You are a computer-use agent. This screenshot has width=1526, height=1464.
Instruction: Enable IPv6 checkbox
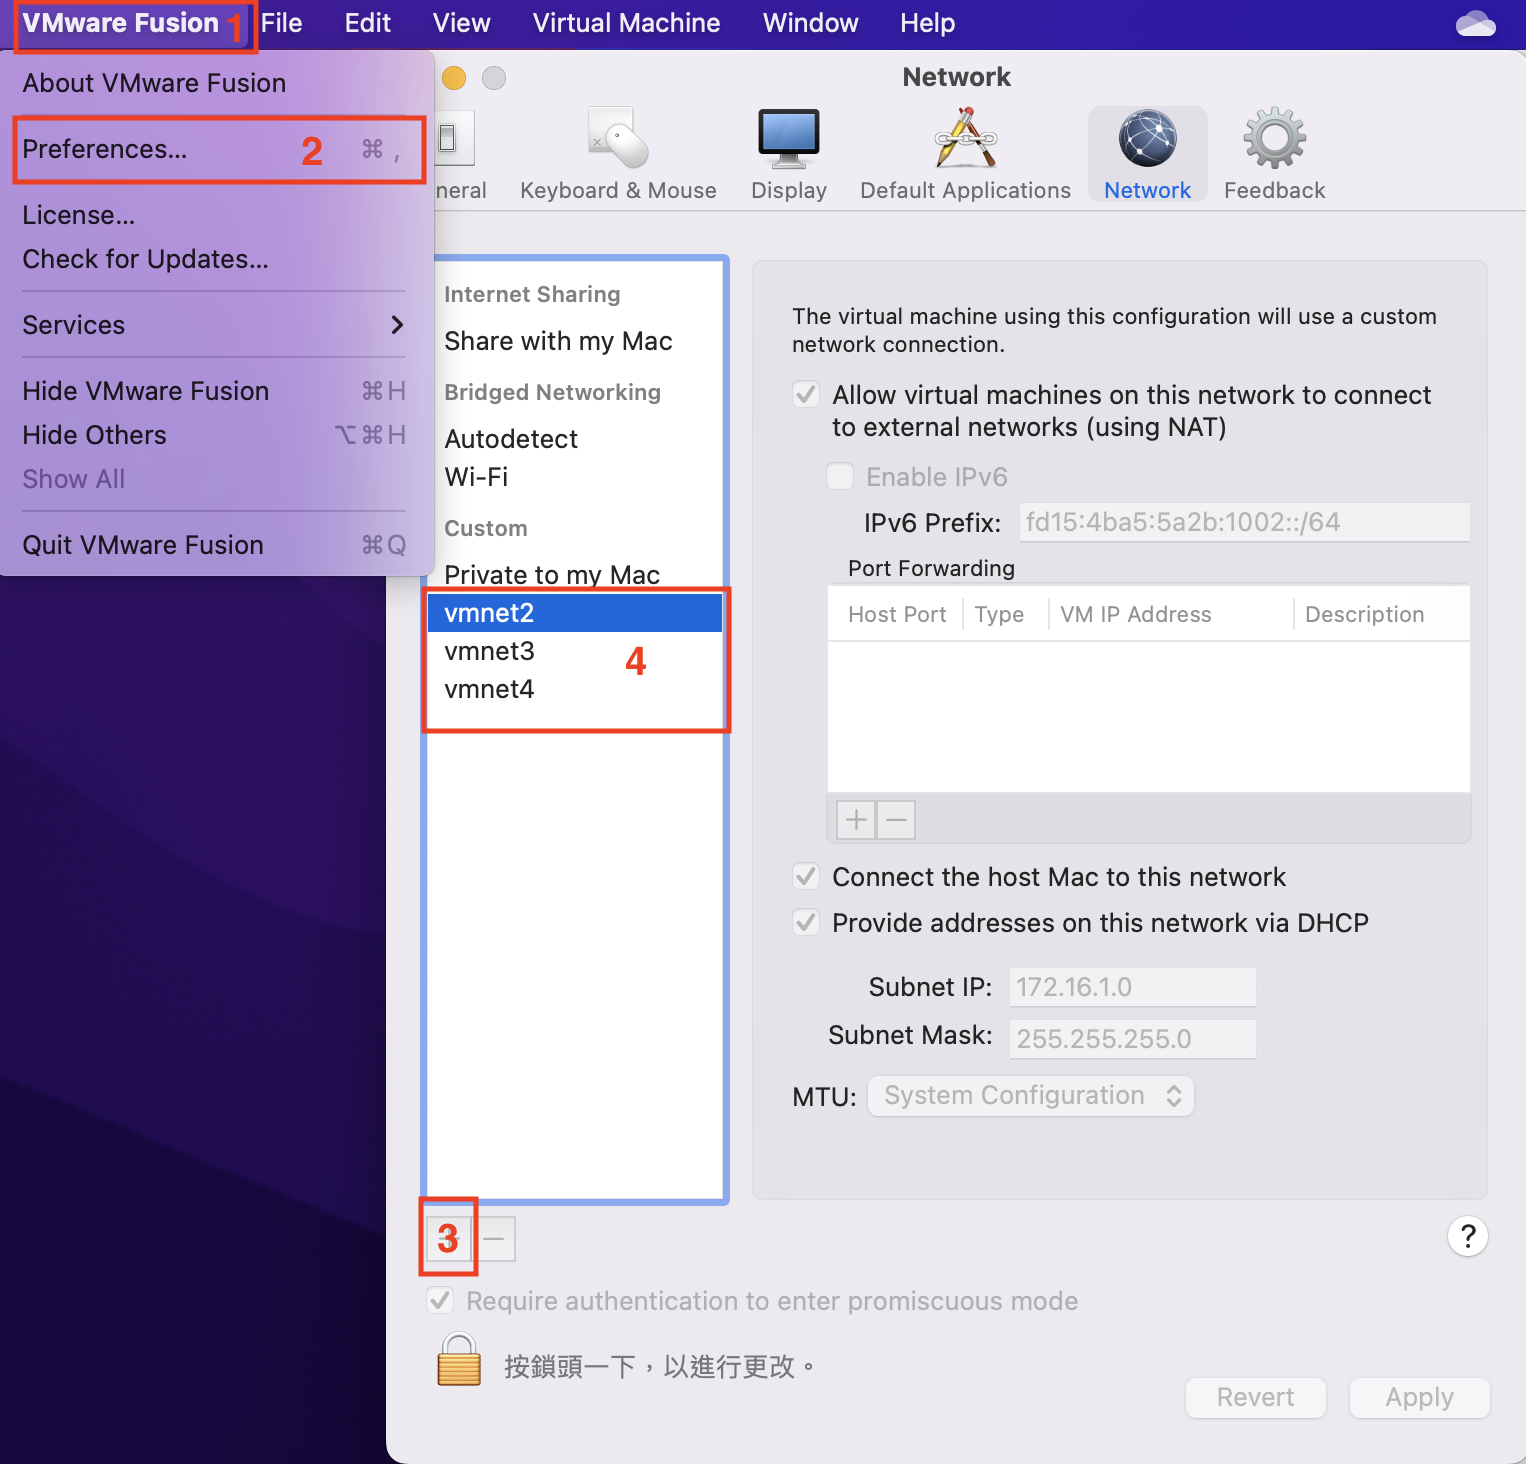click(840, 476)
